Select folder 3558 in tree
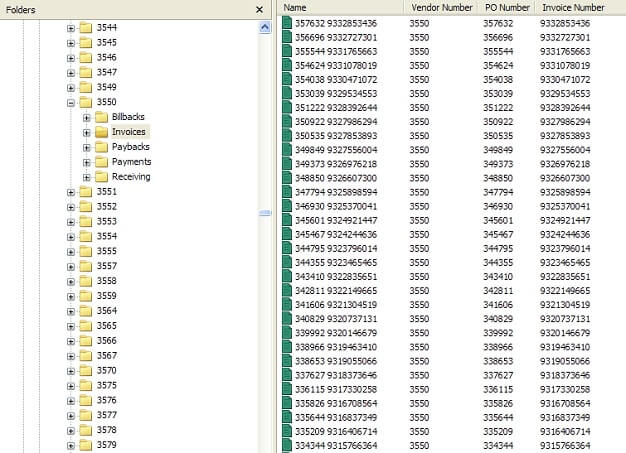 point(107,281)
